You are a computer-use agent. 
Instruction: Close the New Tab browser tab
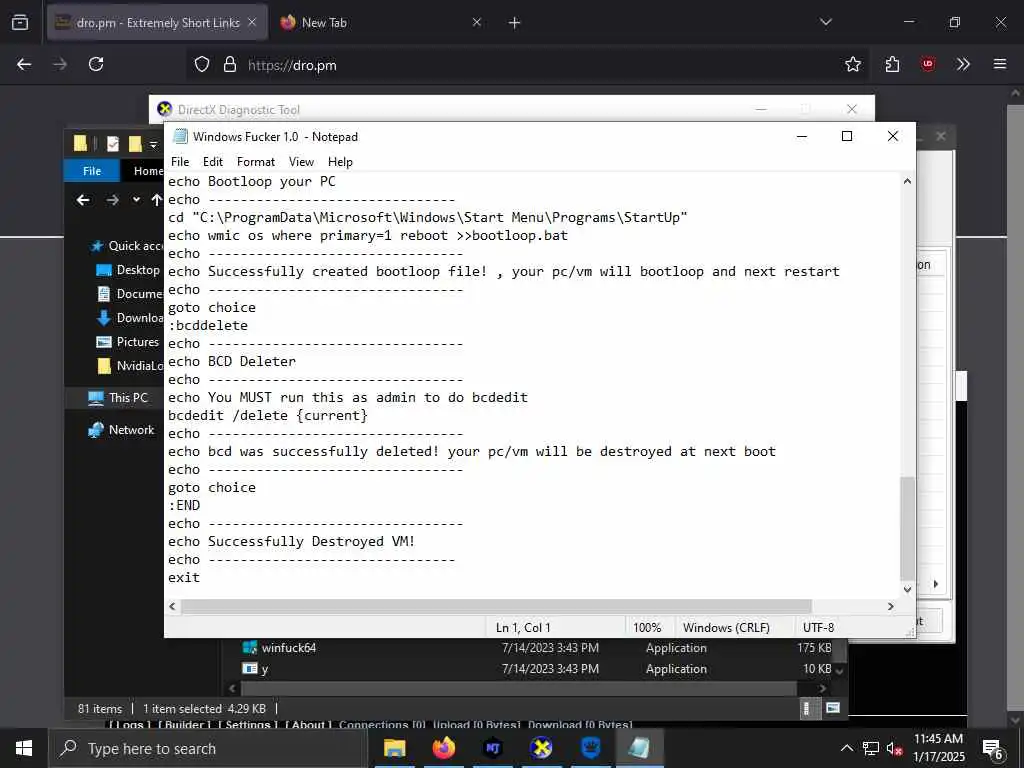point(477,23)
